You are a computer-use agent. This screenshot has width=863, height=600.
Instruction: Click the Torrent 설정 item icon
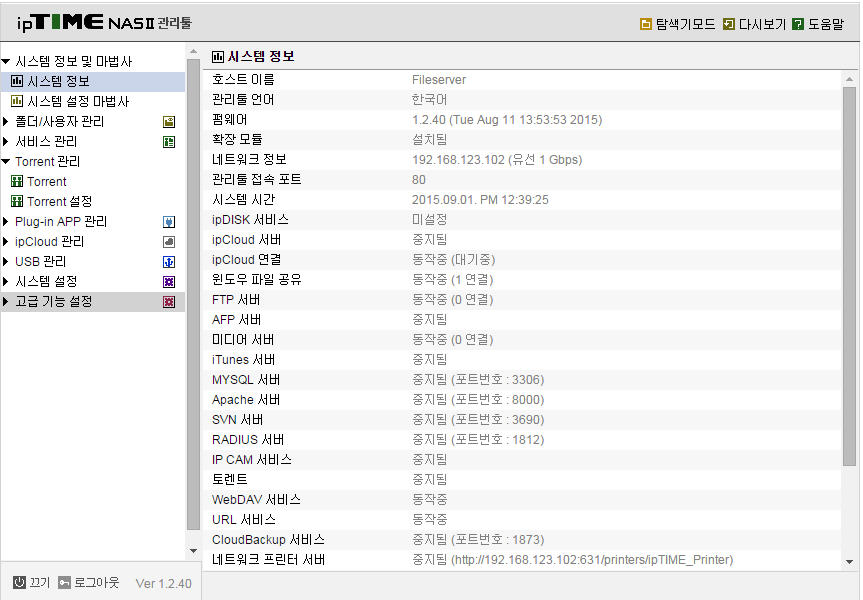[17, 201]
